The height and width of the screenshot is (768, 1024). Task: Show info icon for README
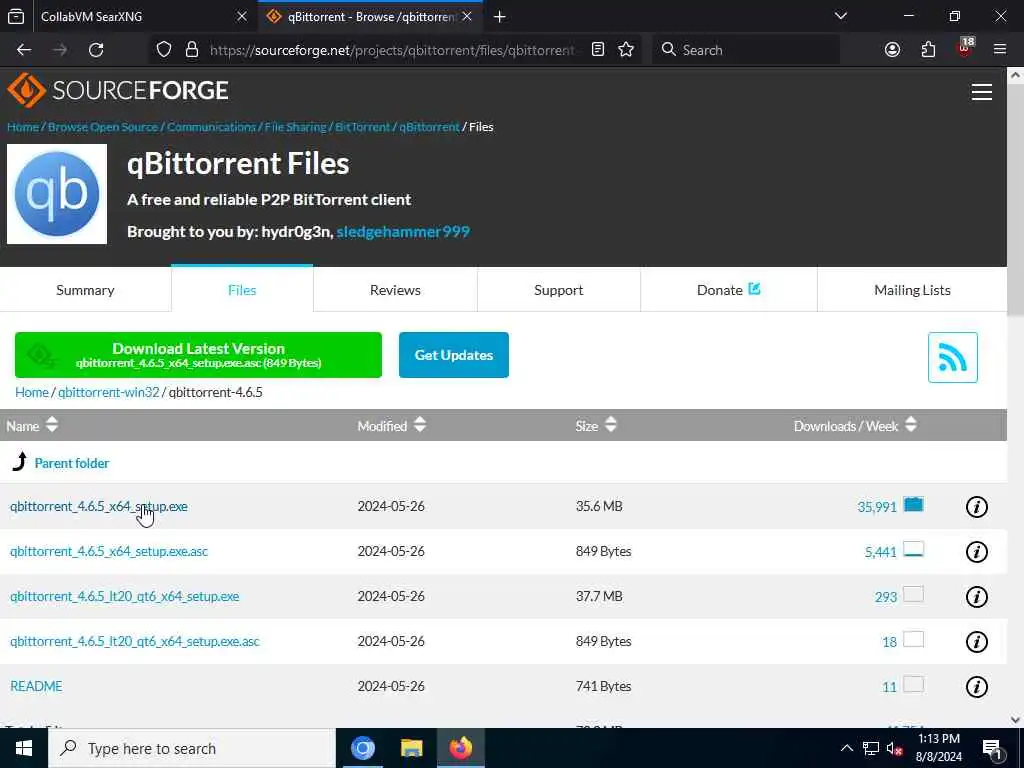[976, 687]
